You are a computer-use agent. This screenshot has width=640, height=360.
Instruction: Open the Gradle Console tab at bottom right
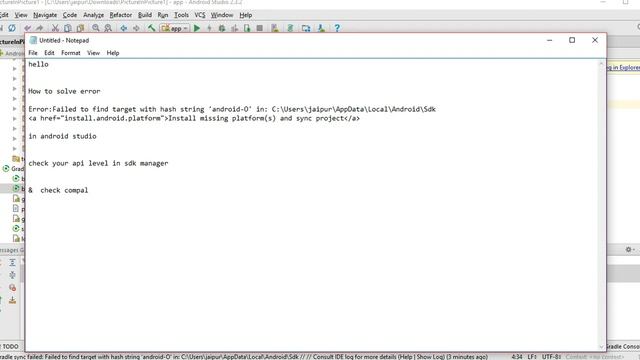pyautogui.click(x=623, y=347)
